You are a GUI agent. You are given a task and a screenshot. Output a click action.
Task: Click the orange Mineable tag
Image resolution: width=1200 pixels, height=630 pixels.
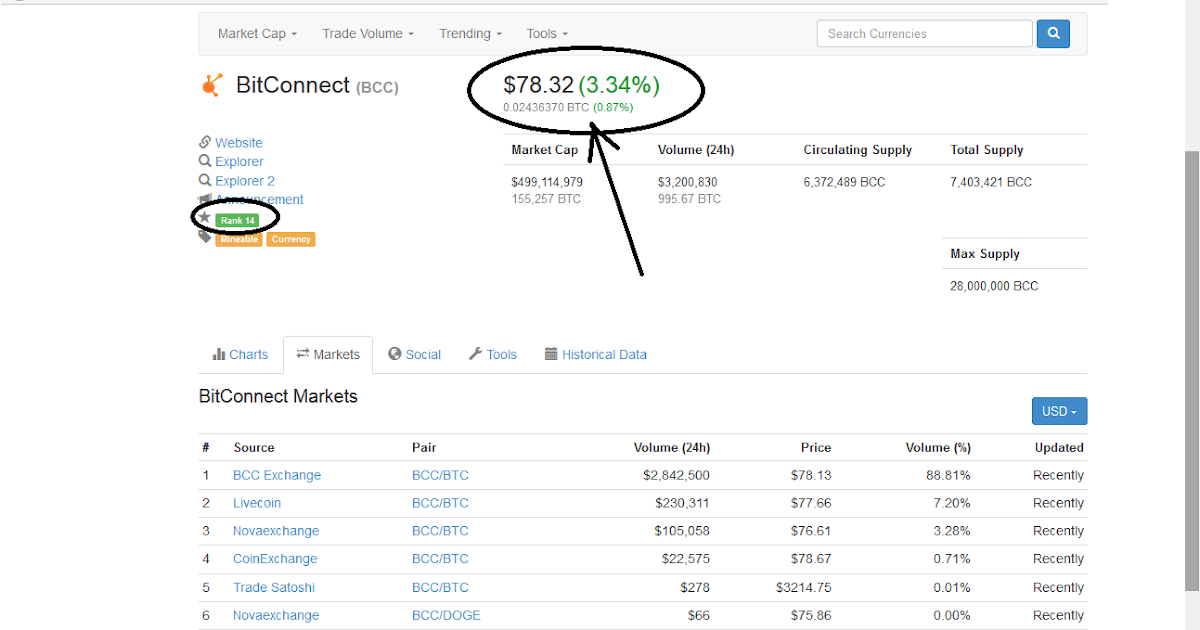[238, 239]
